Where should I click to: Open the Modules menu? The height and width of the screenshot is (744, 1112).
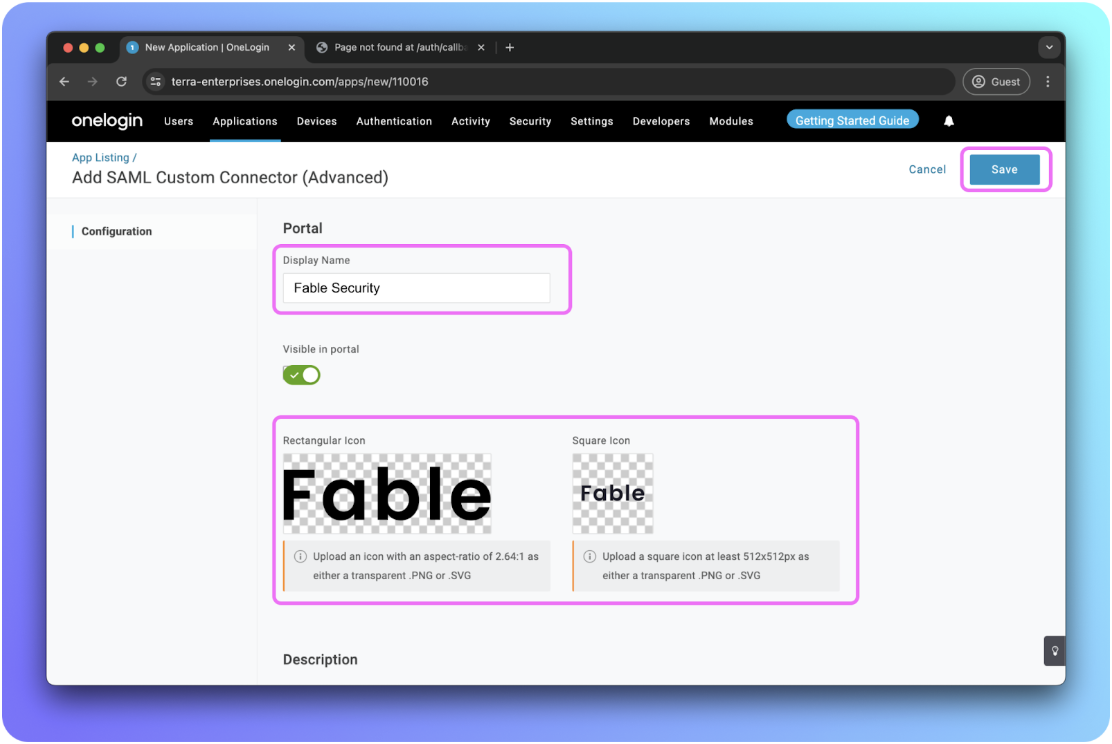pyautogui.click(x=730, y=121)
